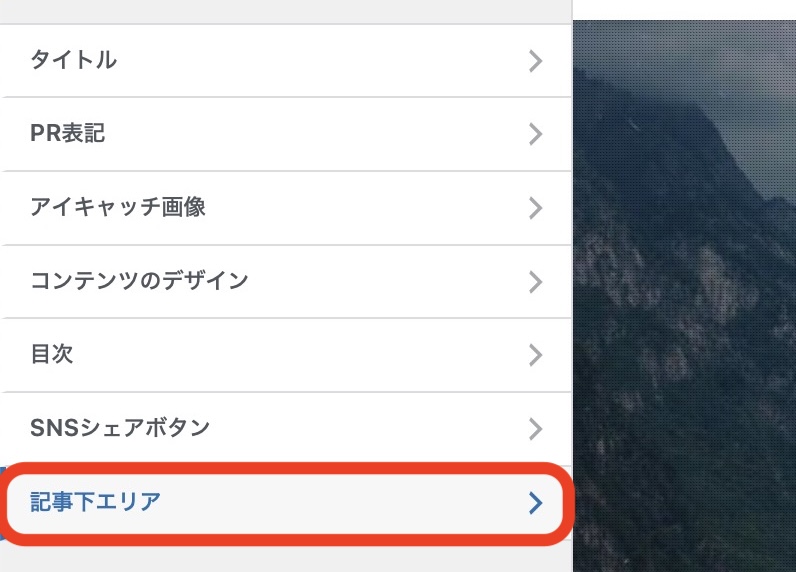
Task: Click the chevron icon beside 目次
Action: pos(536,355)
